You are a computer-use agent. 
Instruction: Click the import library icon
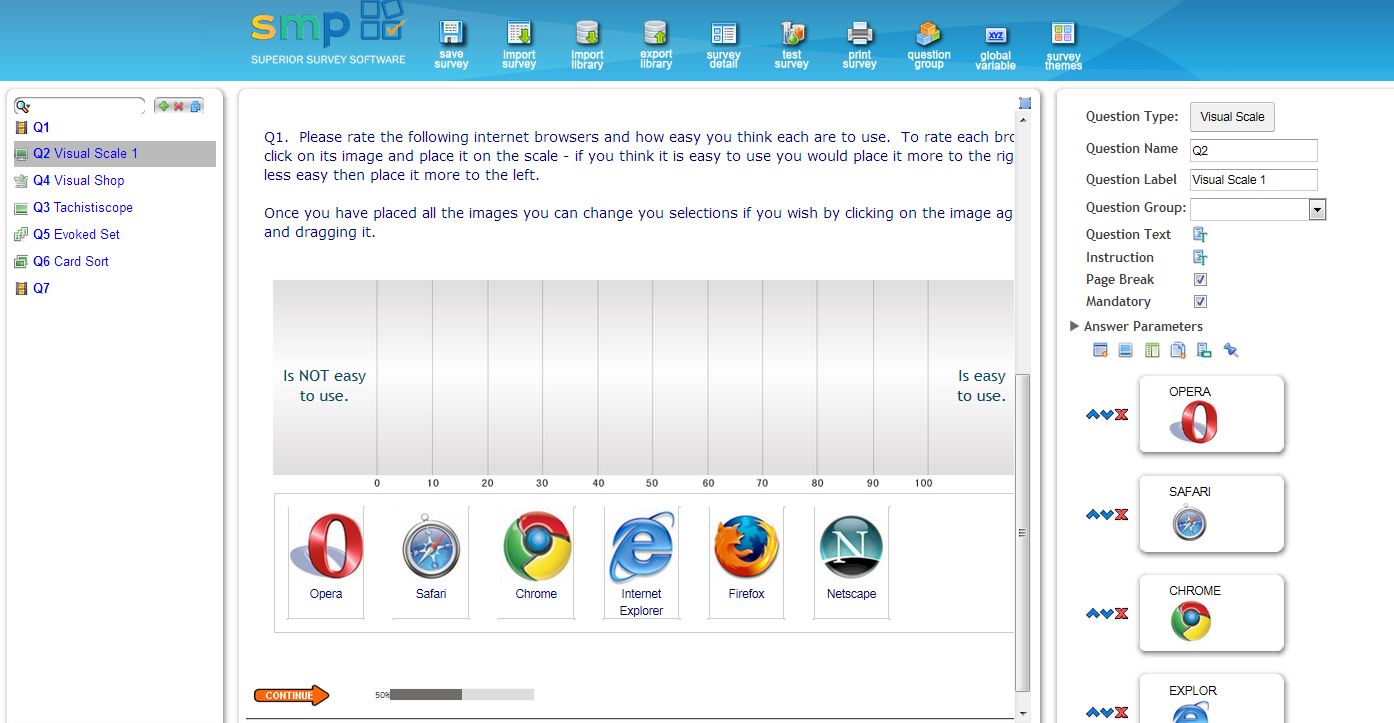[x=587, y=45]
